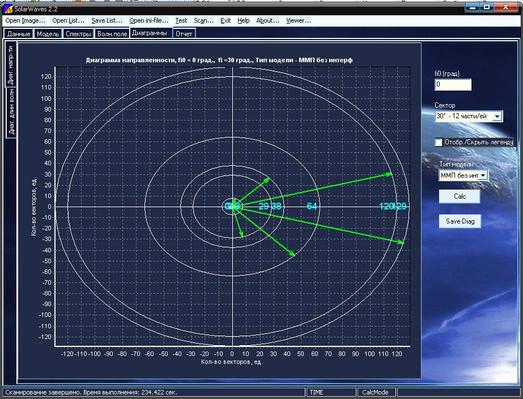Minimize the SolarWaves window
Screen dimensions: 523x399
tap(473, 7)
